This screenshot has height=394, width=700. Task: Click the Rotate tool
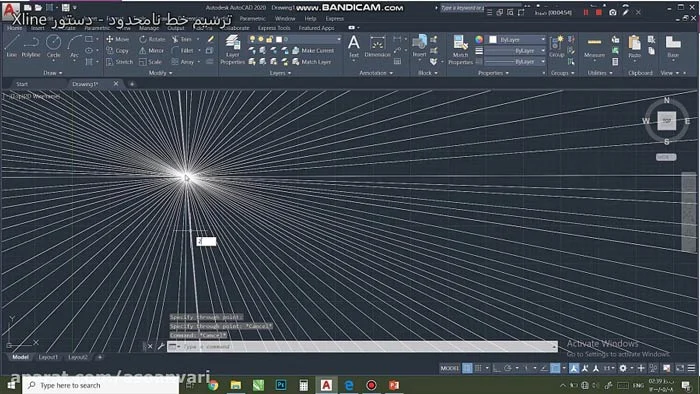point(152,39)
